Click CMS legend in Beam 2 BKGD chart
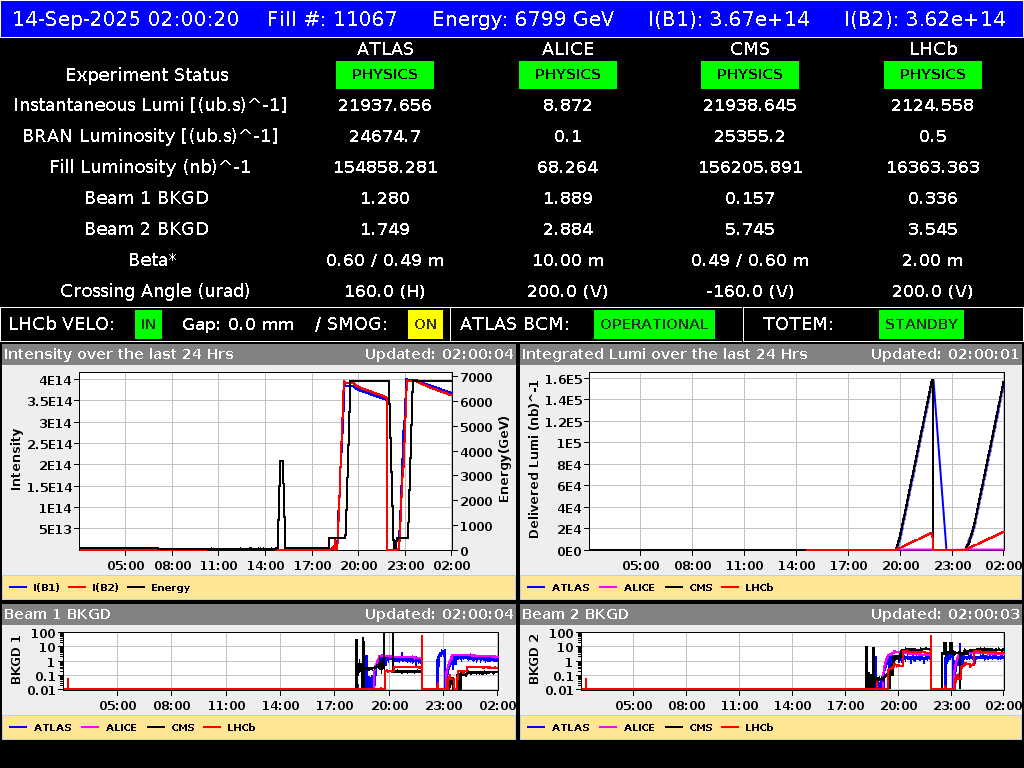This screenshot has width=1024, height=768. (x=689, y=727)
